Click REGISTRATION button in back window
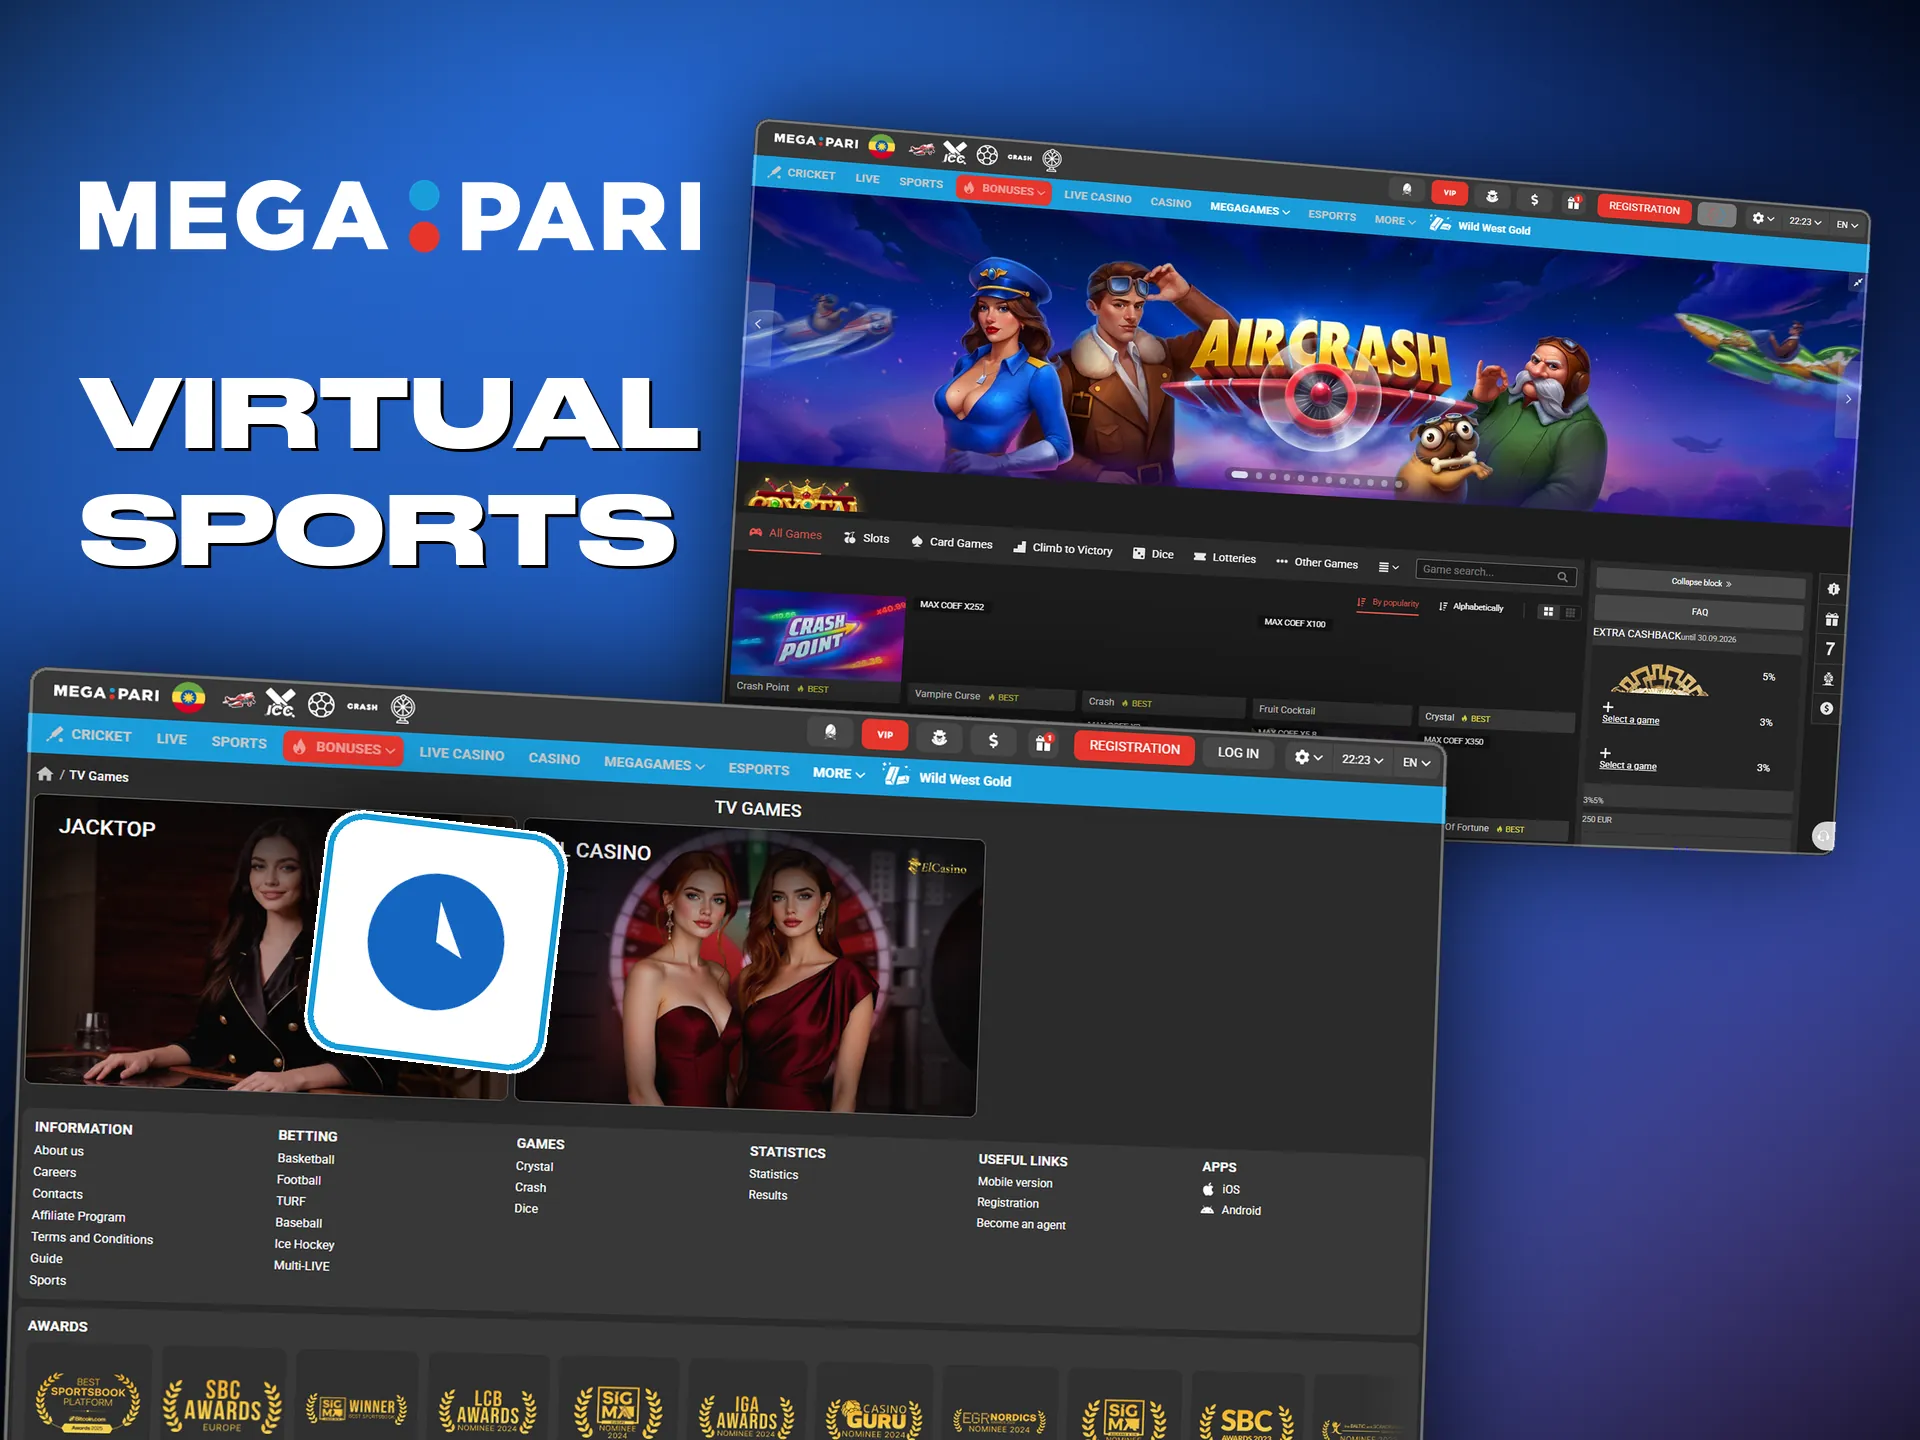Screen dimensions: 1920x1440 coord(1644,208)
